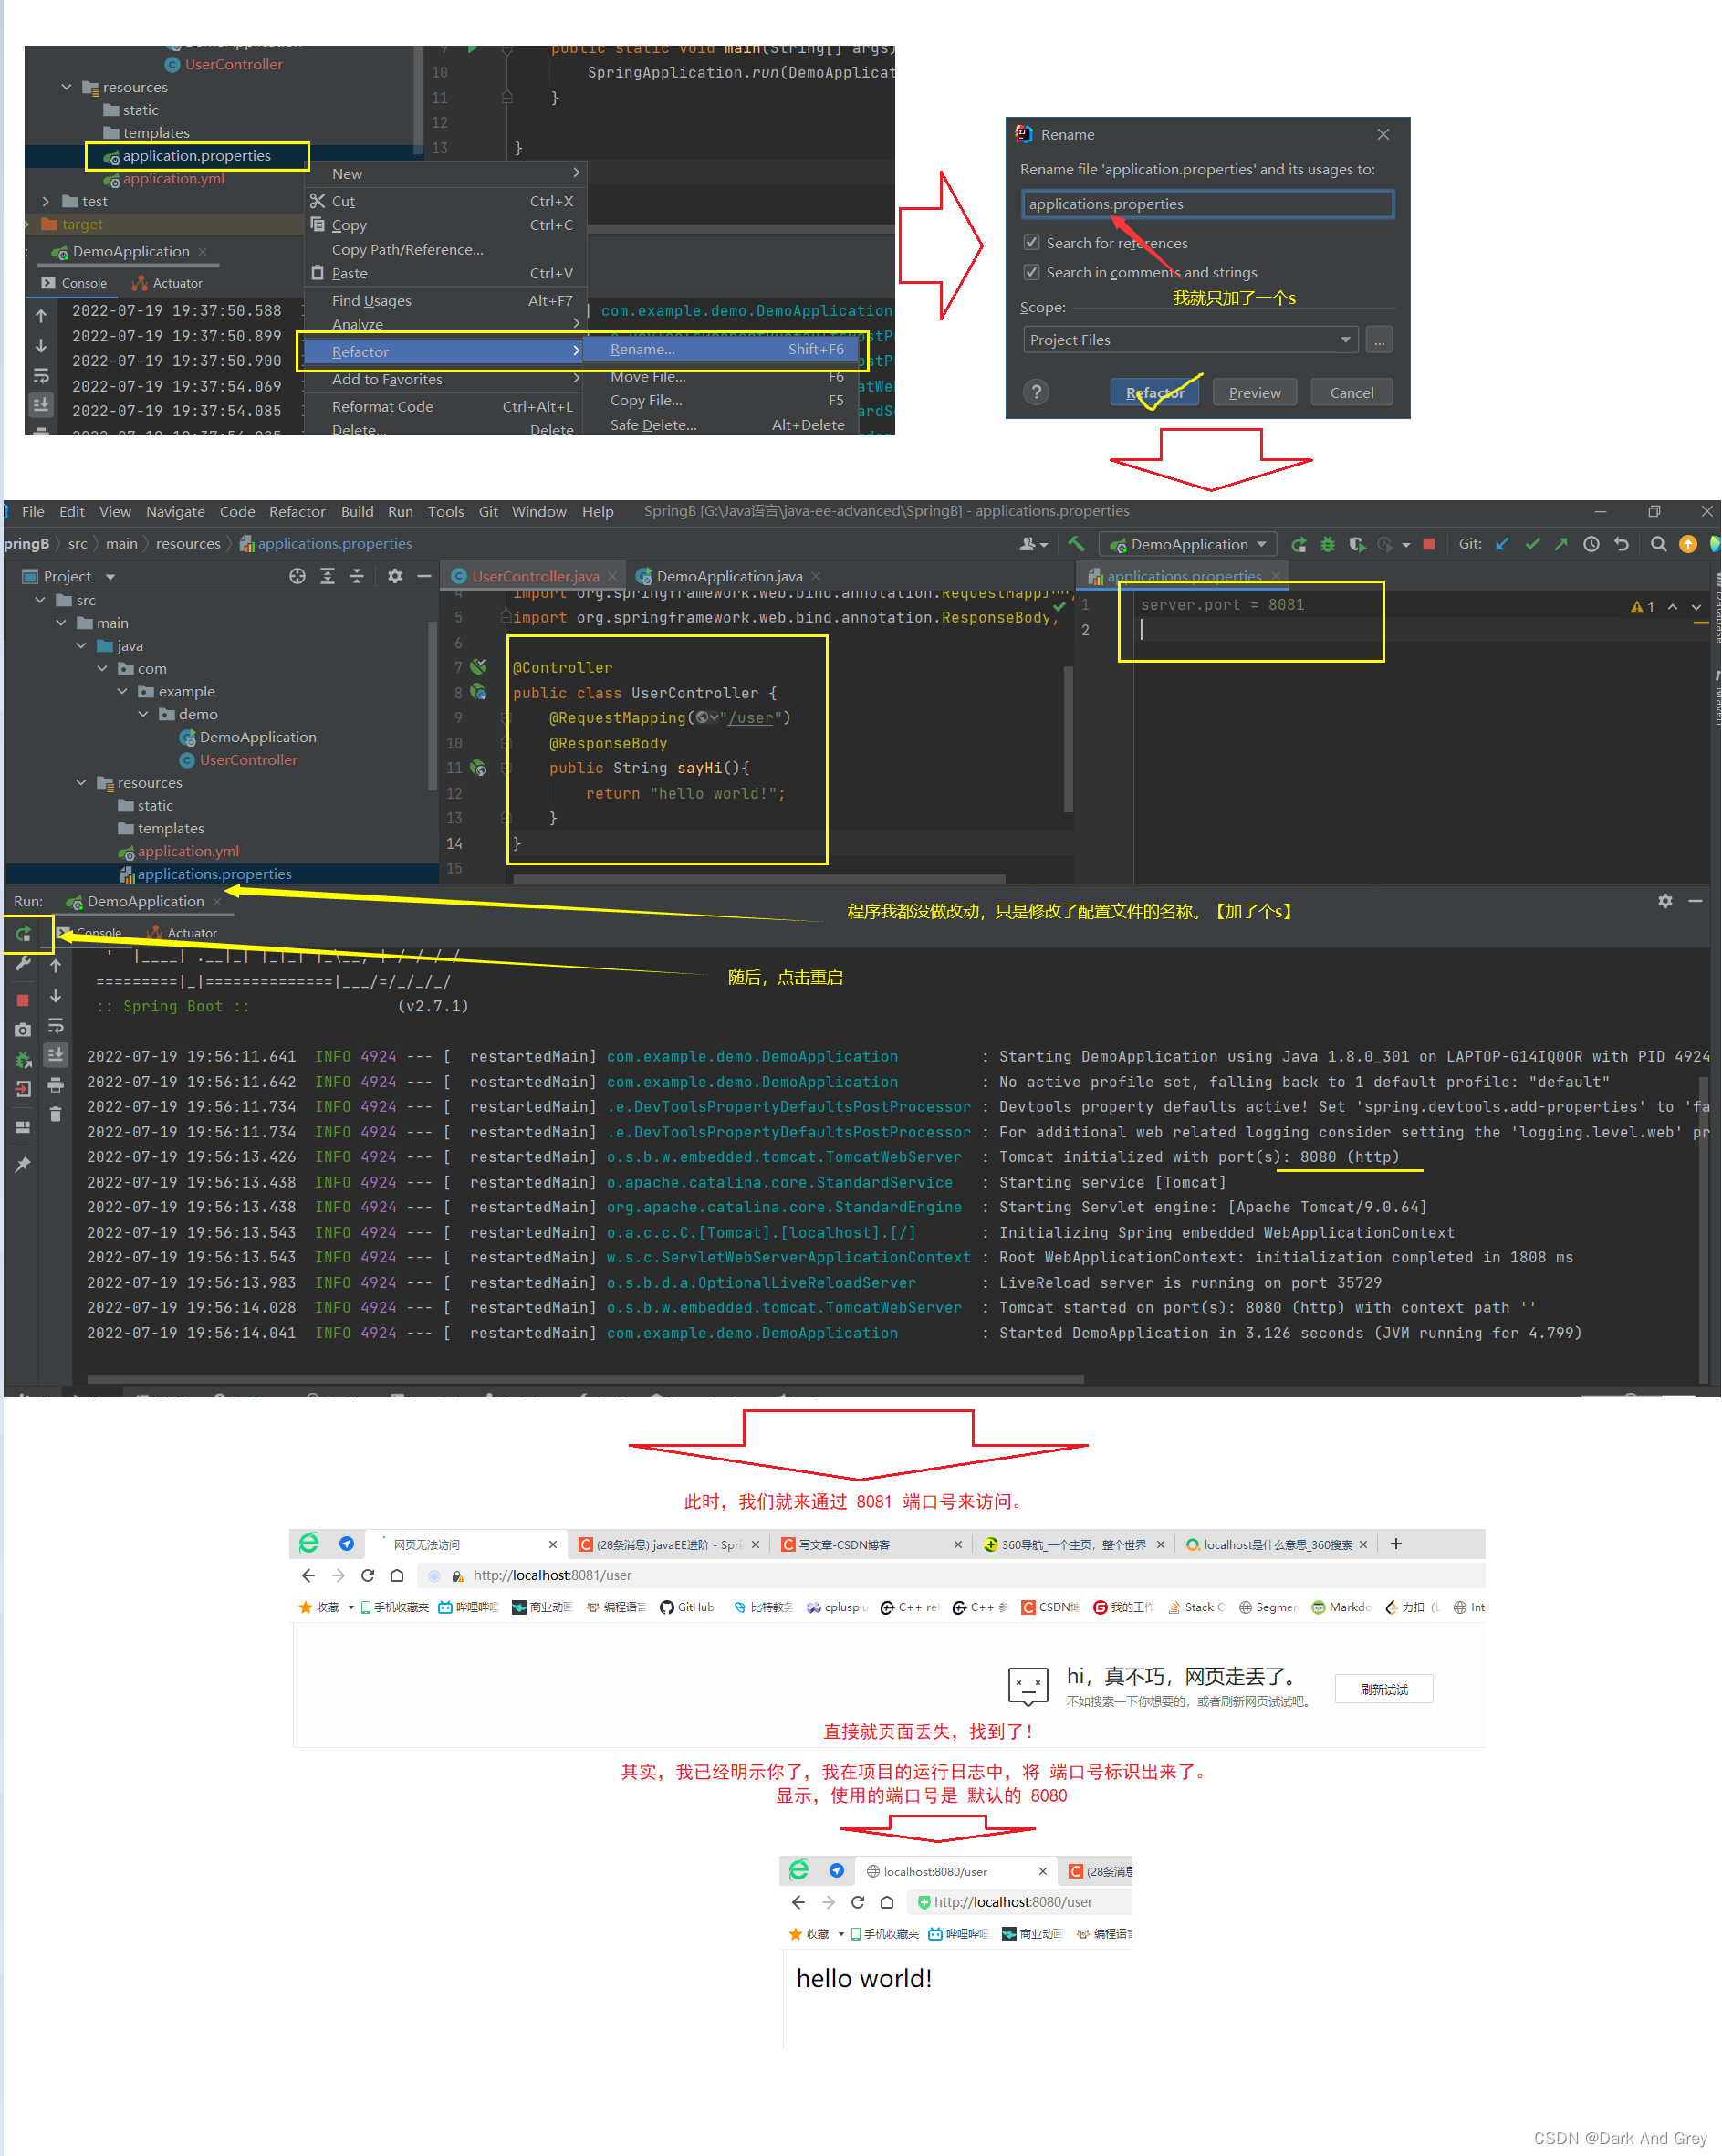Click the printer icon in Run console toolbar
The height and width of the screenshot is (2156, 1722).
pos(55,1085)
